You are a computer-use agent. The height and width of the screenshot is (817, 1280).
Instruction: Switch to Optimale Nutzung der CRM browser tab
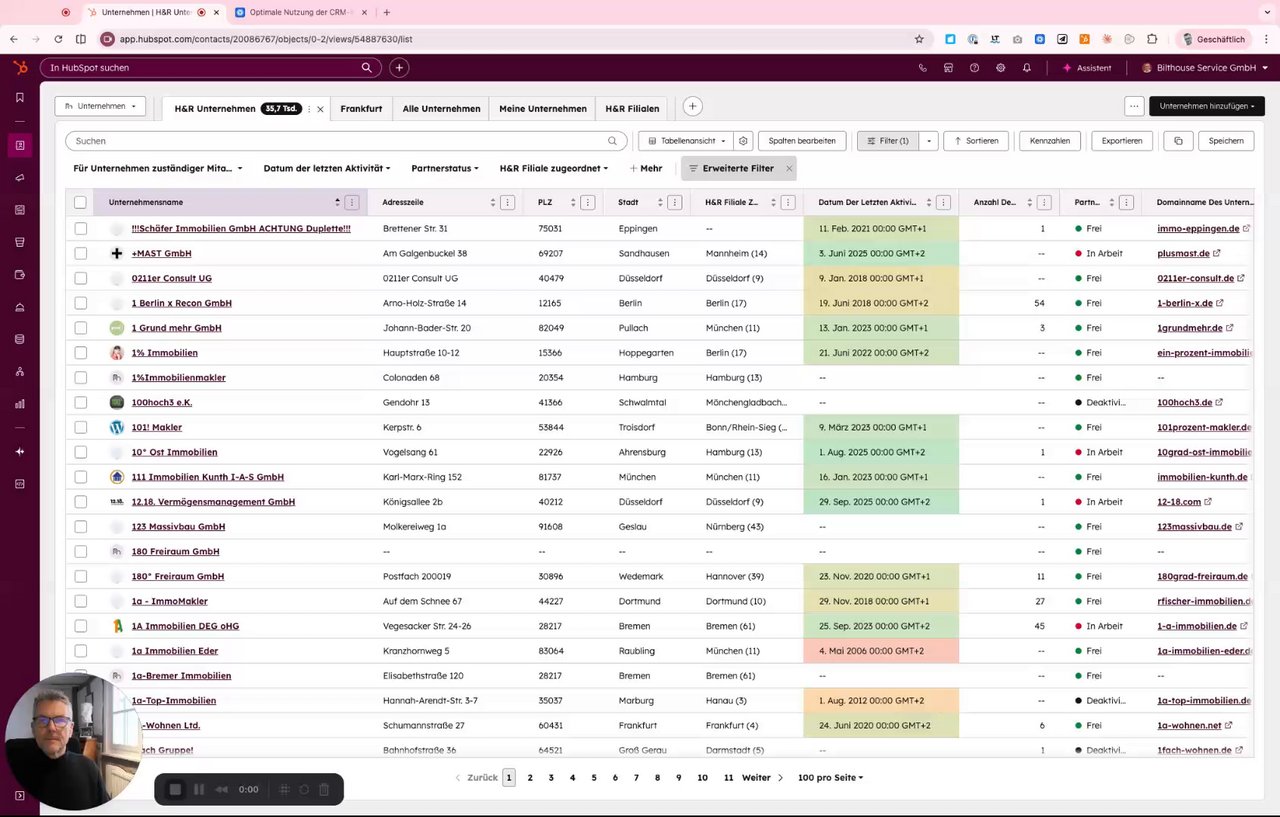[x=301, y=12]
